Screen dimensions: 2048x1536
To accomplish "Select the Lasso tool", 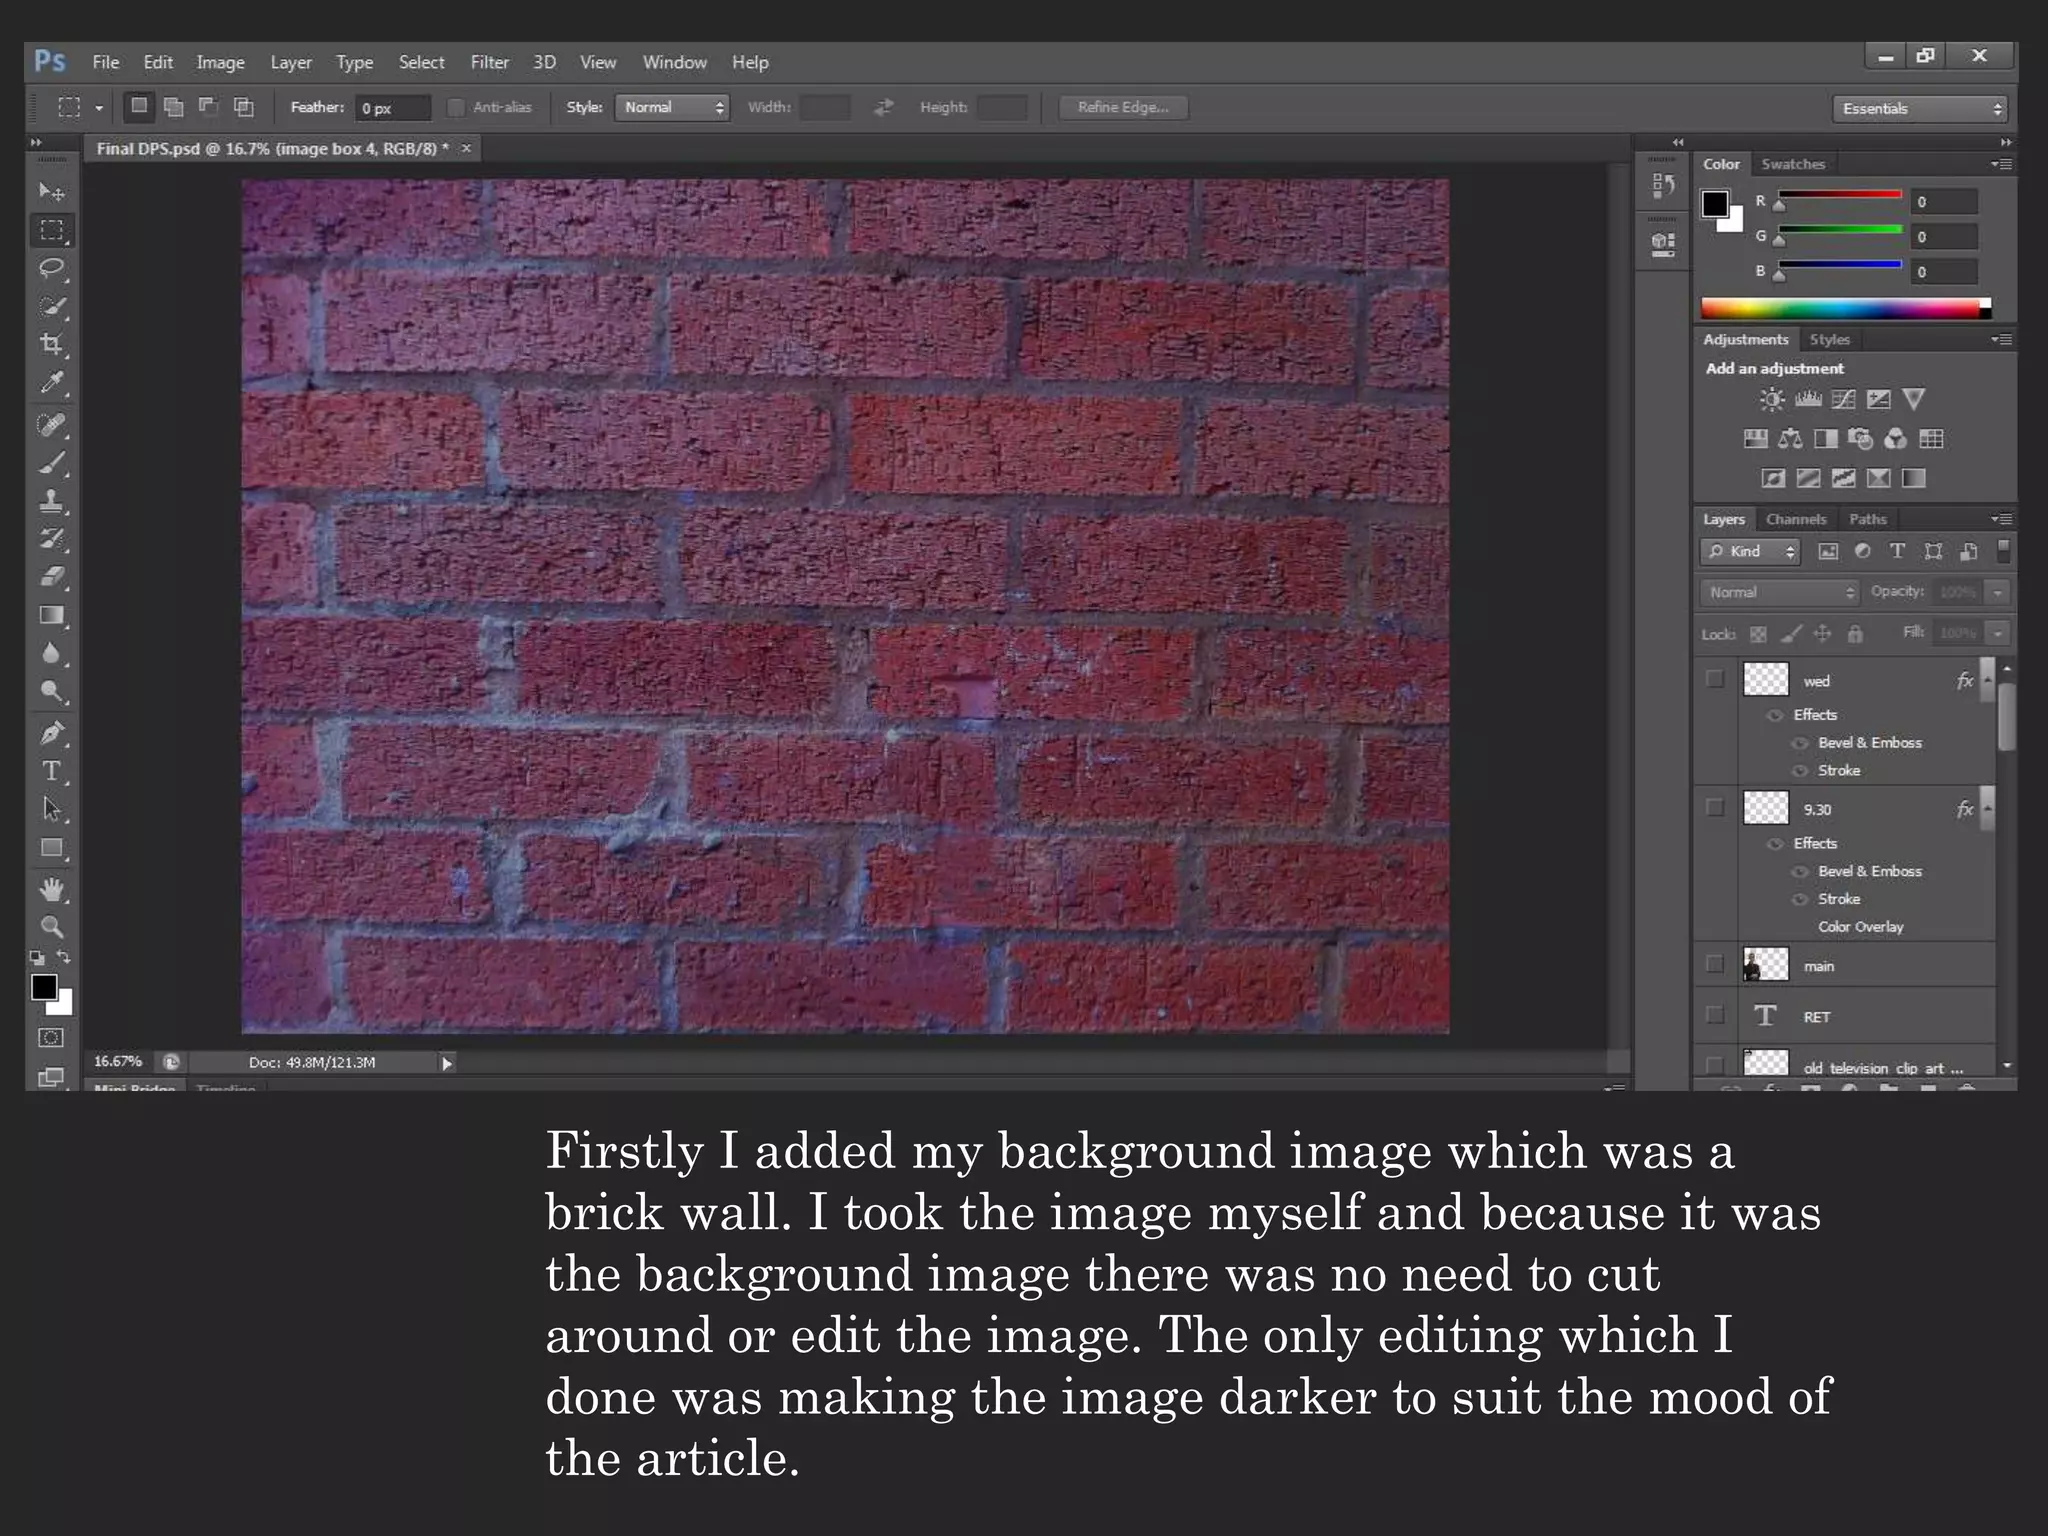I will 51,268.
